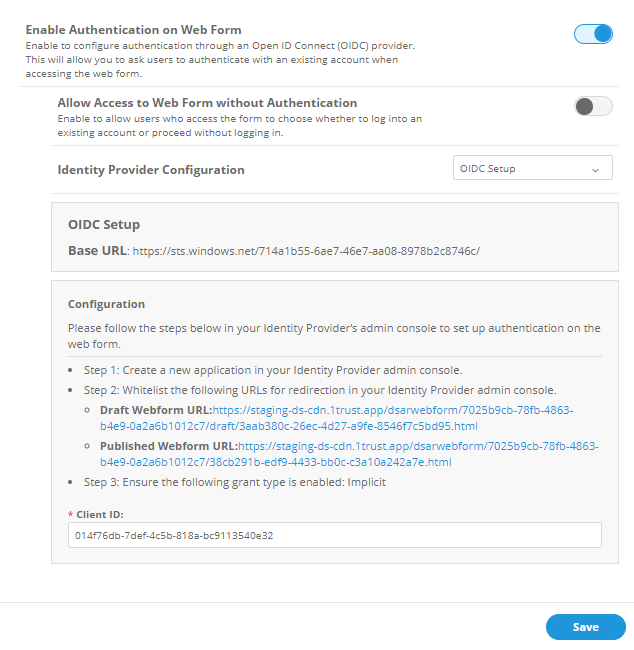Click the Configuration heading

coord(106,304)
